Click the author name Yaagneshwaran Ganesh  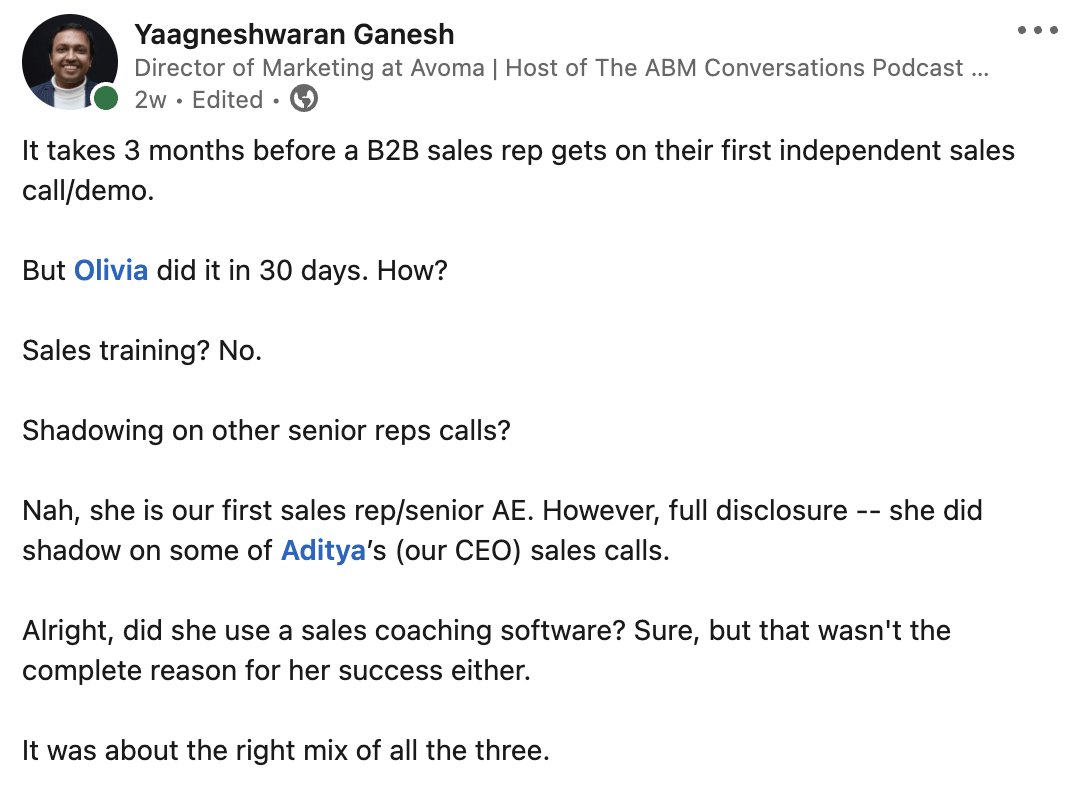(294, 34)
